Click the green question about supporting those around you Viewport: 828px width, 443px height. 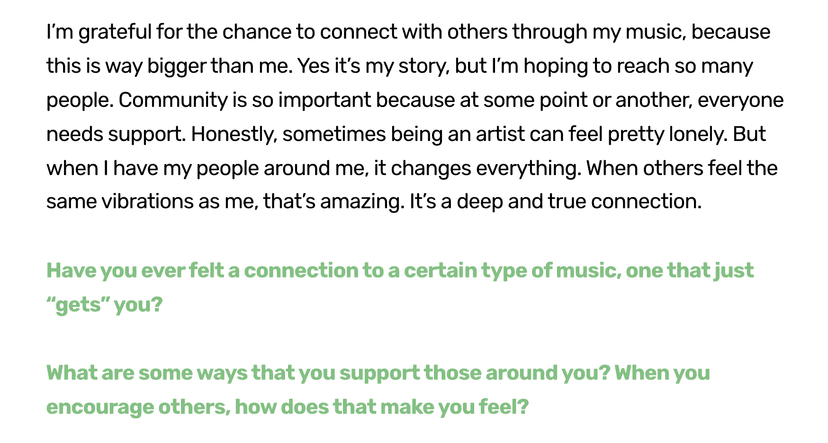(378, 373)
